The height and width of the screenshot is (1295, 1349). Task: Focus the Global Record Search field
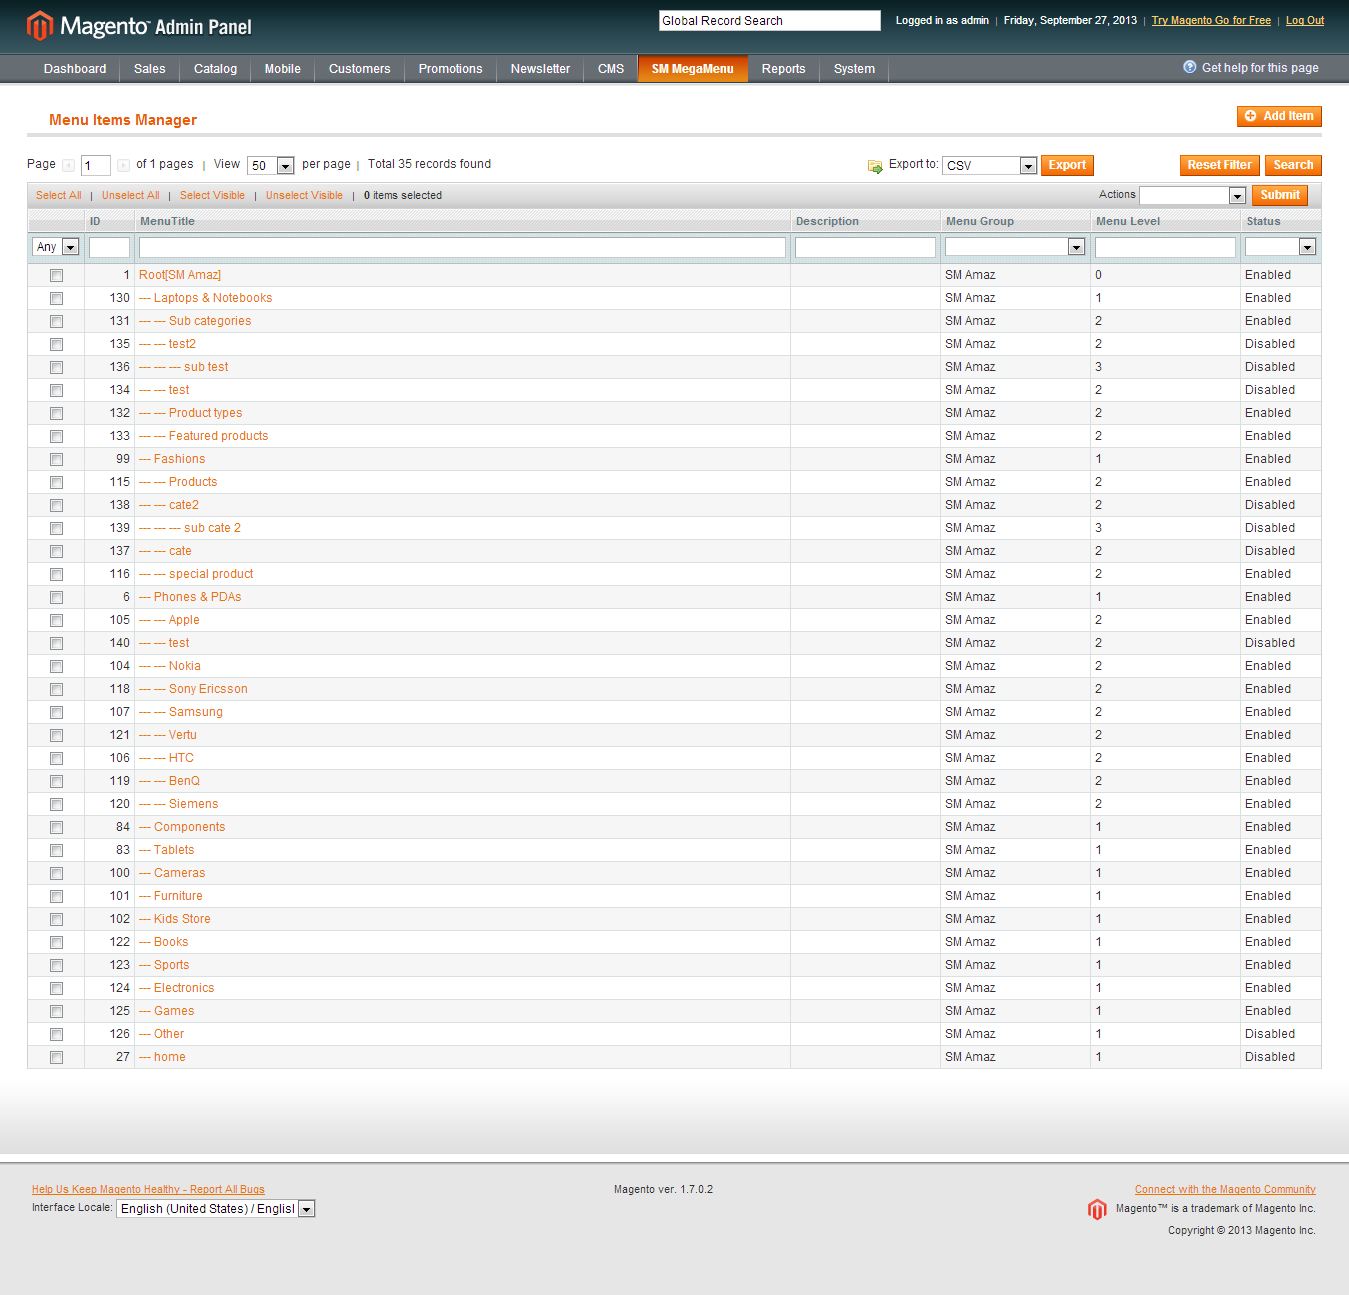tap(770, 20)
